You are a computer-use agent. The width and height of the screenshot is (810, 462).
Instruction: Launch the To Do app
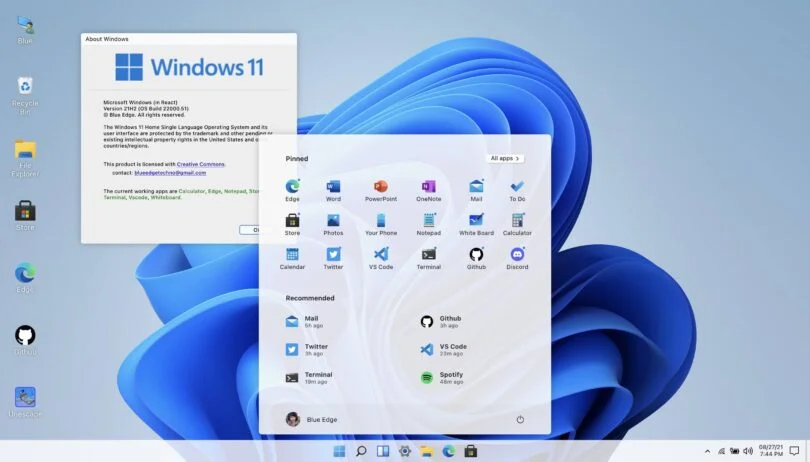tap(517, 190)
